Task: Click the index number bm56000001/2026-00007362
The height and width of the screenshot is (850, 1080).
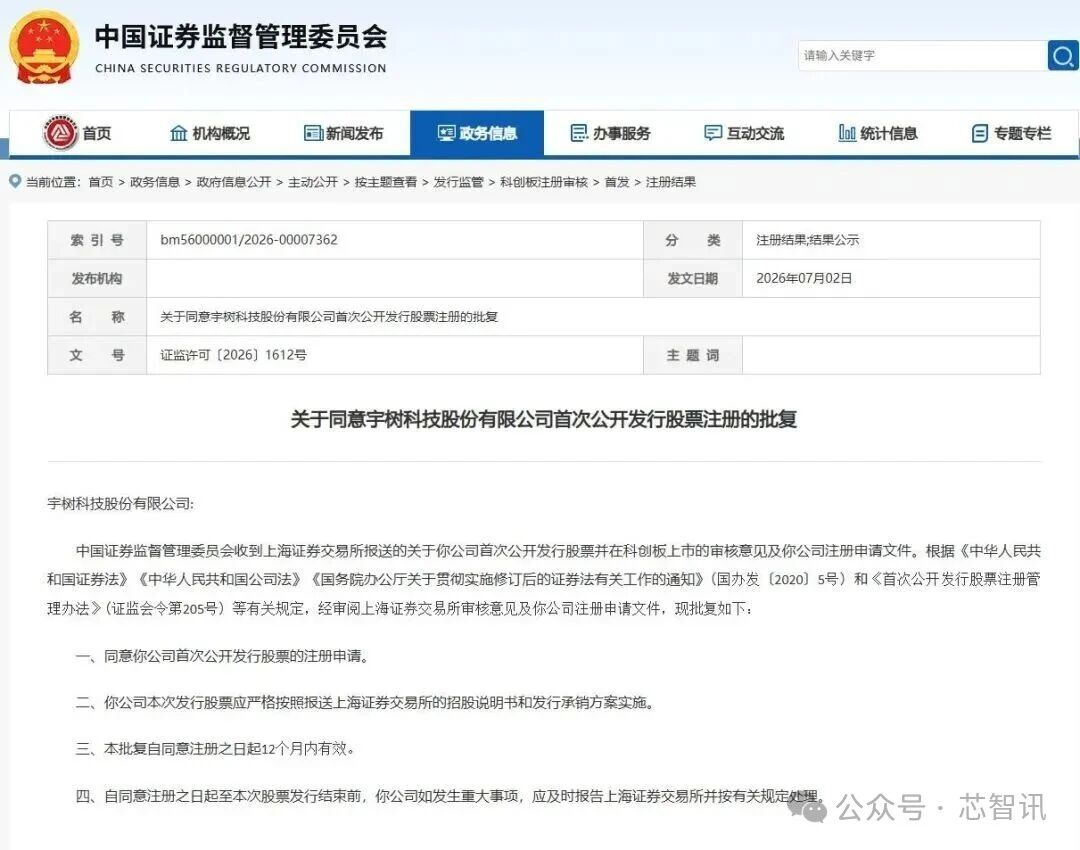Action: pos(249,240)
